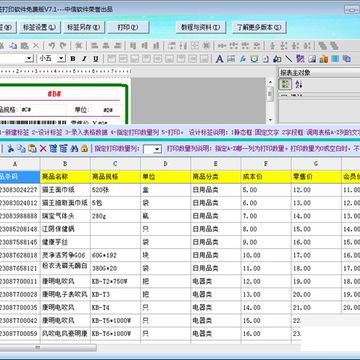Insert a date/time clock object

click(254, 59)
